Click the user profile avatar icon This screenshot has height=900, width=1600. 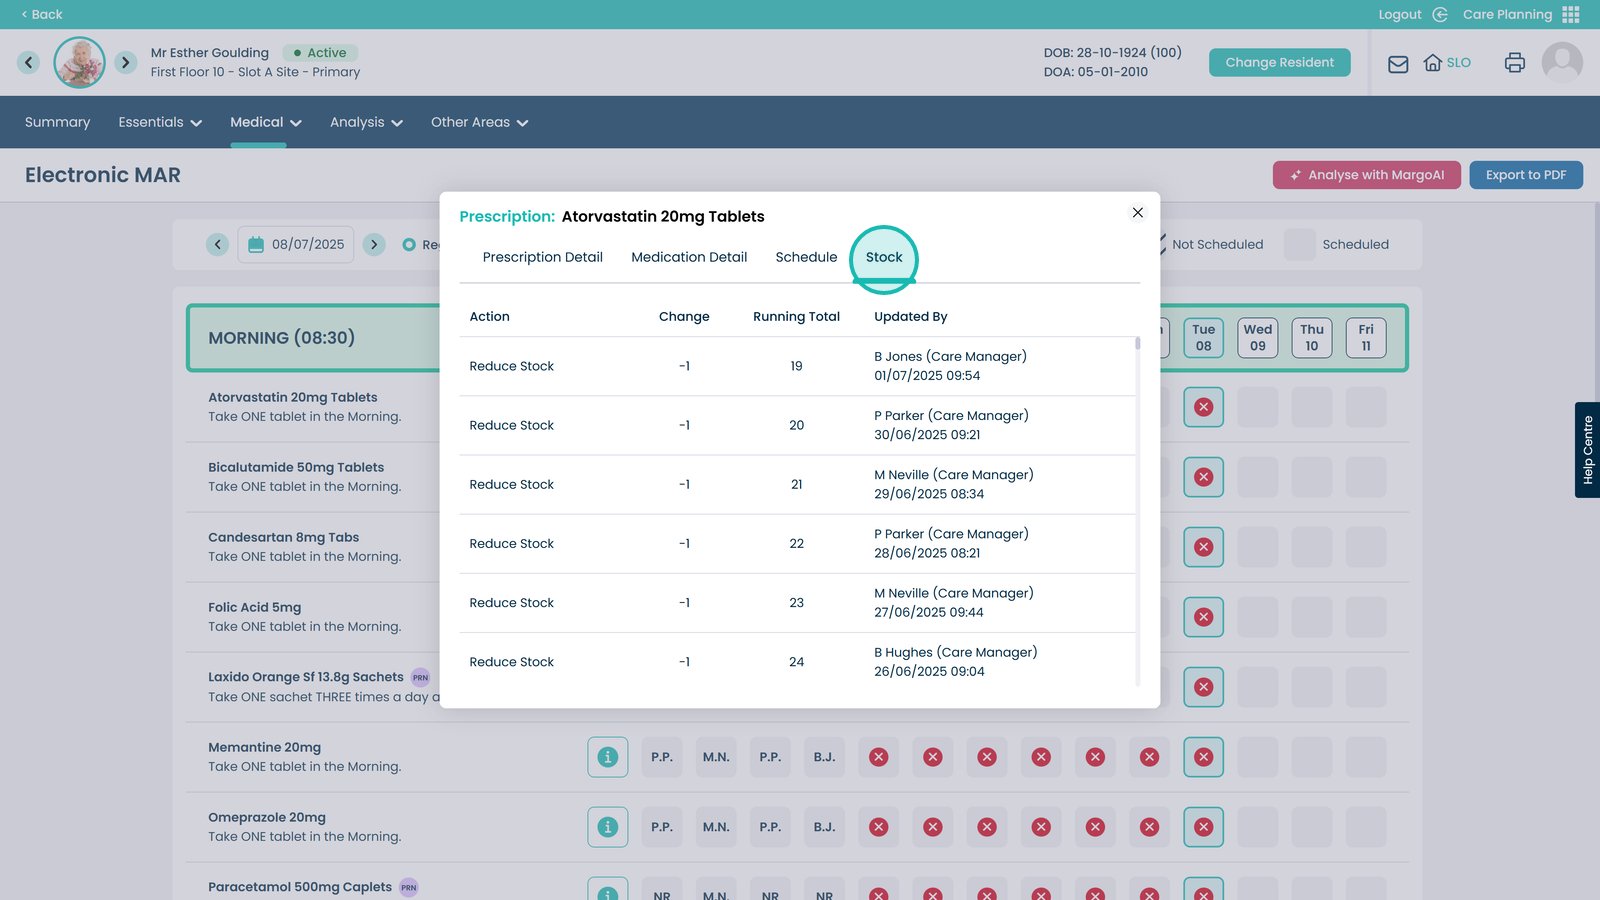click(1561, 62)
